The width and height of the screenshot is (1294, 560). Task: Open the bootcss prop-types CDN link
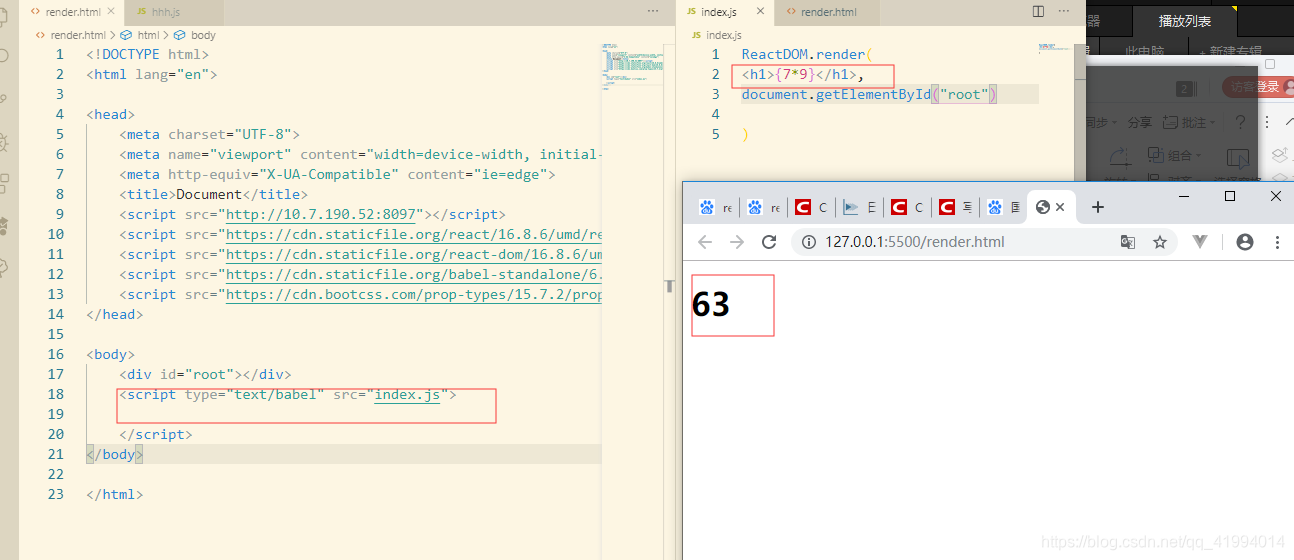pyautogui.click(x=414, y=294)
